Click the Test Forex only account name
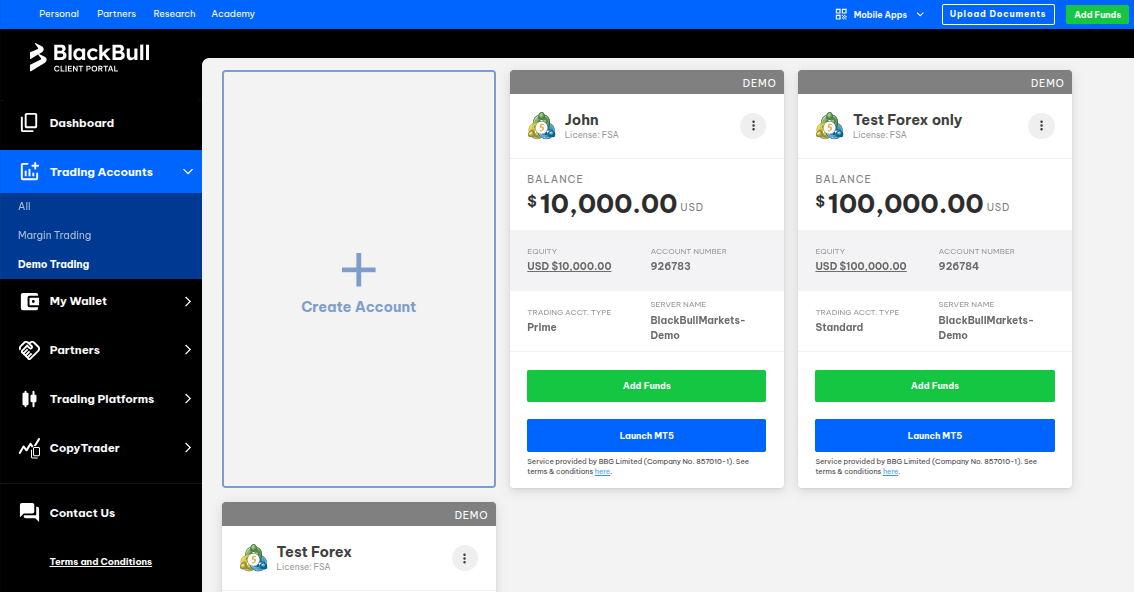 pos(907,120)
